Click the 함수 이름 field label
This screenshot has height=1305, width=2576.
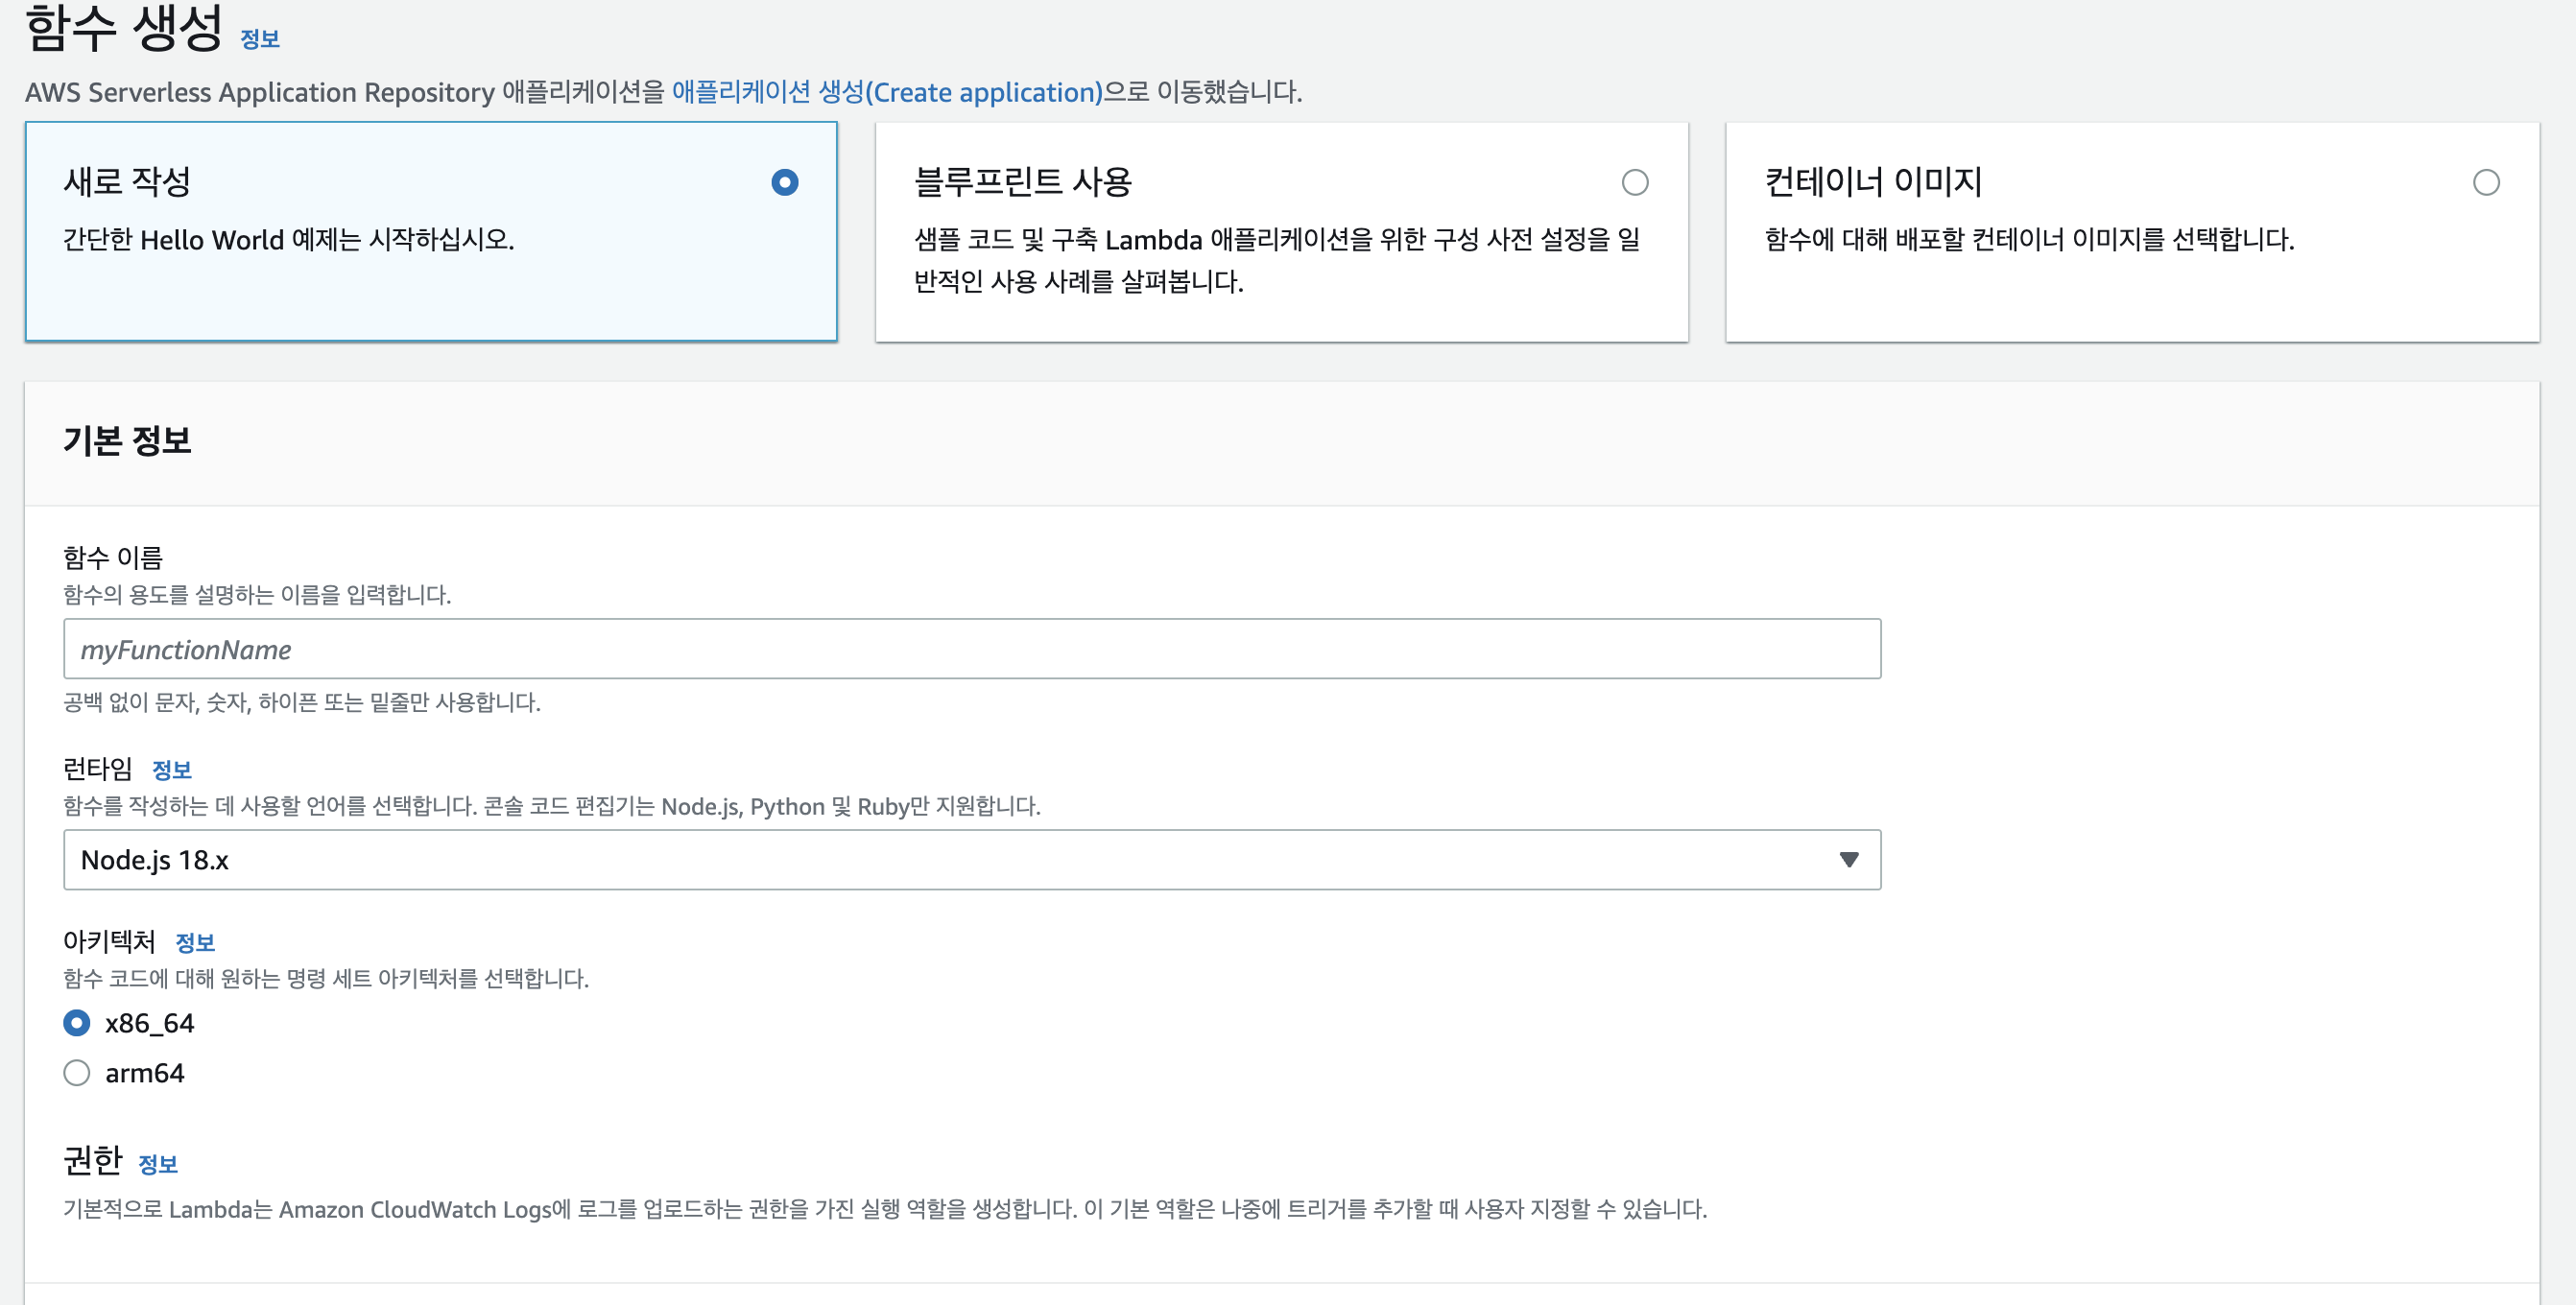click(x=113, y=558)
